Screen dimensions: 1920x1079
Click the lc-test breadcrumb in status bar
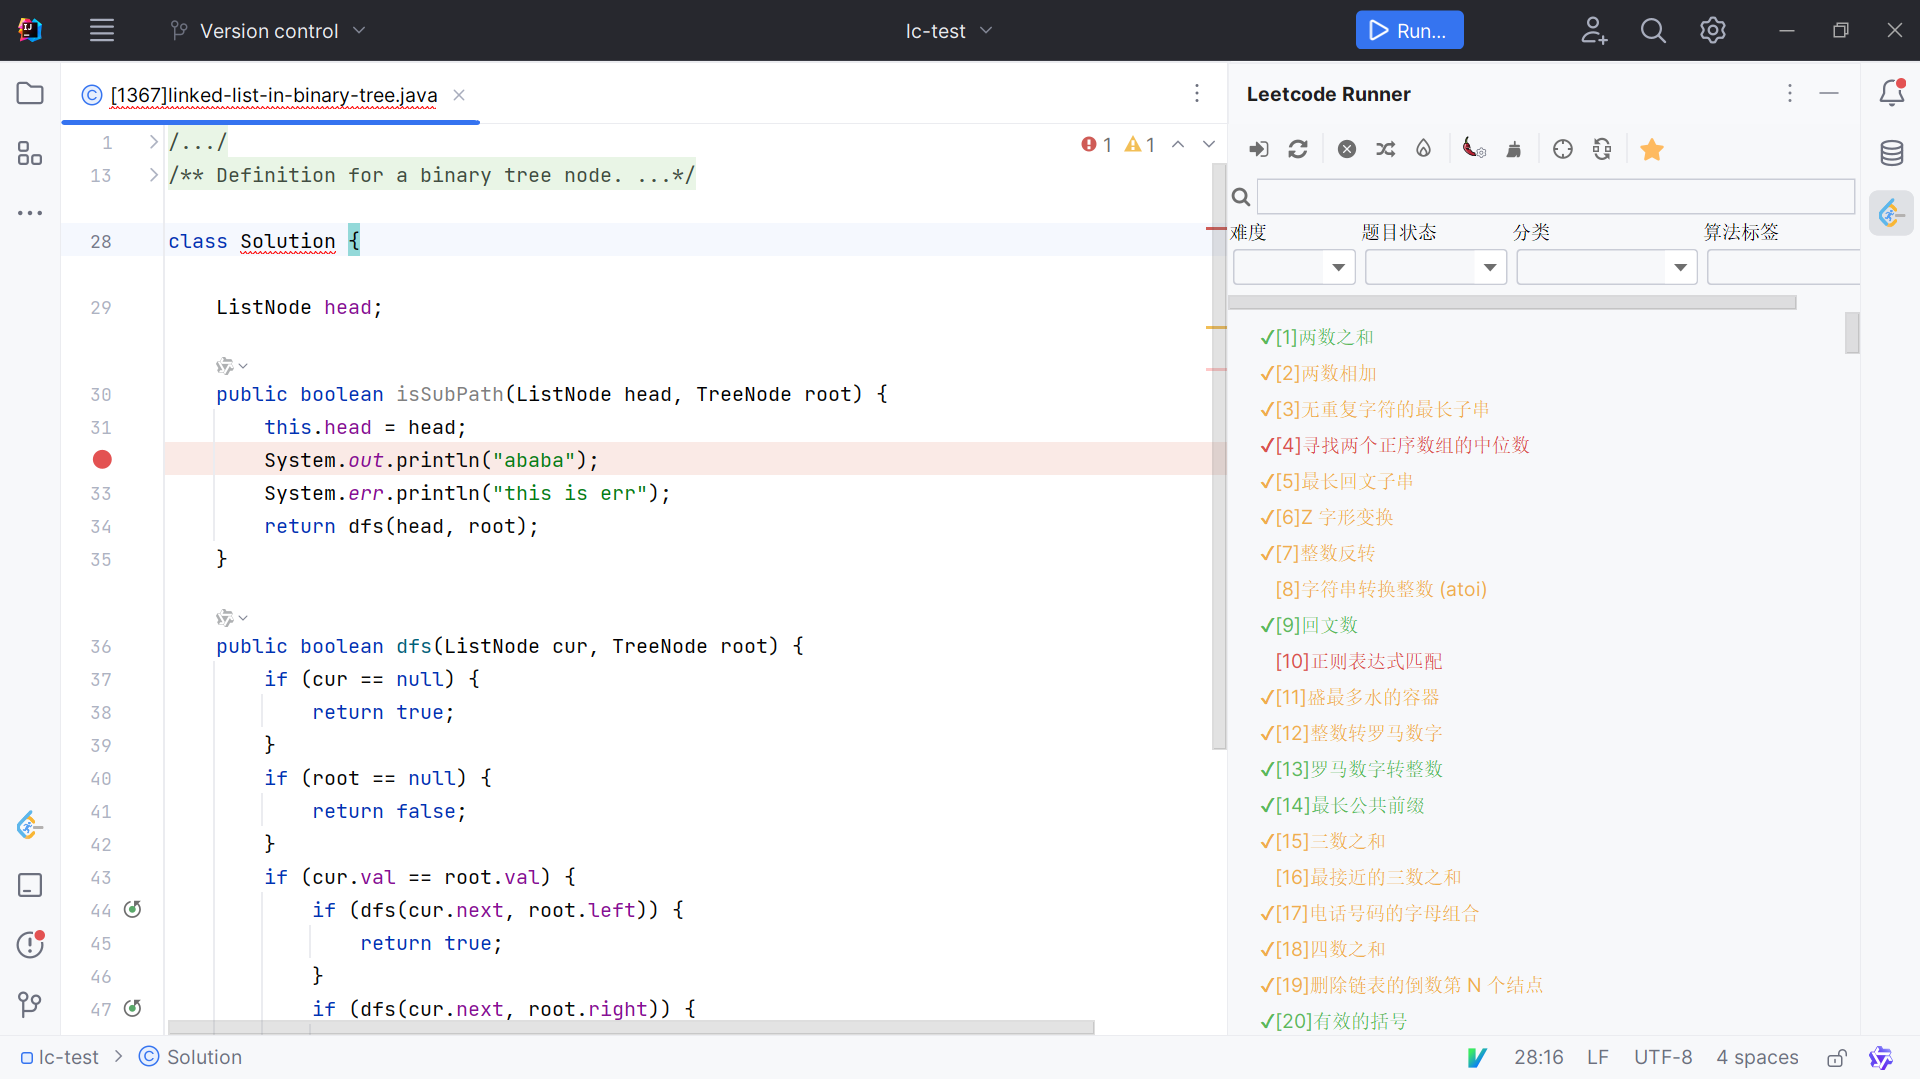pyautogui.click(x=60, y=1057)
